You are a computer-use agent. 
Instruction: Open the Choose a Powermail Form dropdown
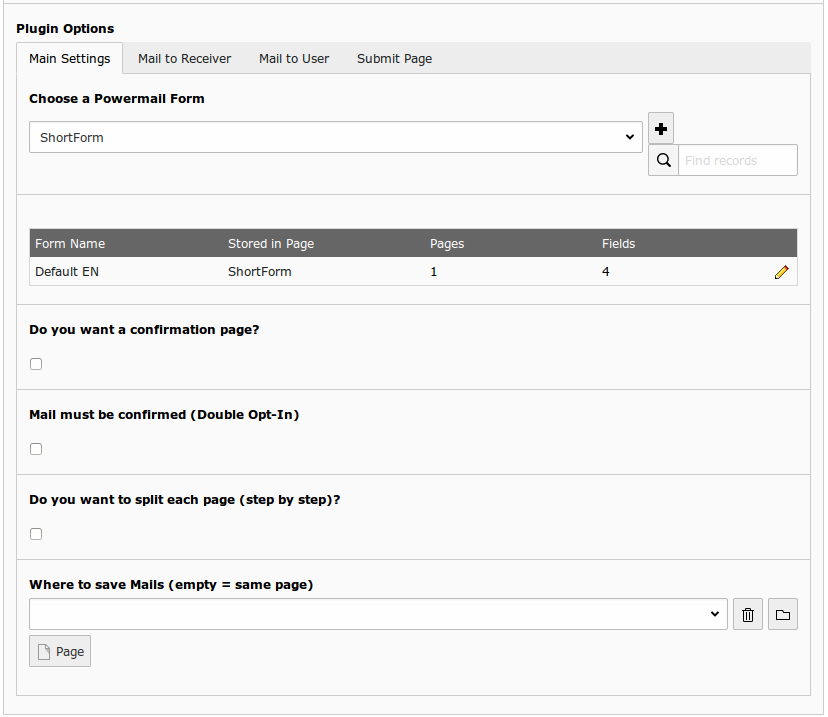(335, 138)
